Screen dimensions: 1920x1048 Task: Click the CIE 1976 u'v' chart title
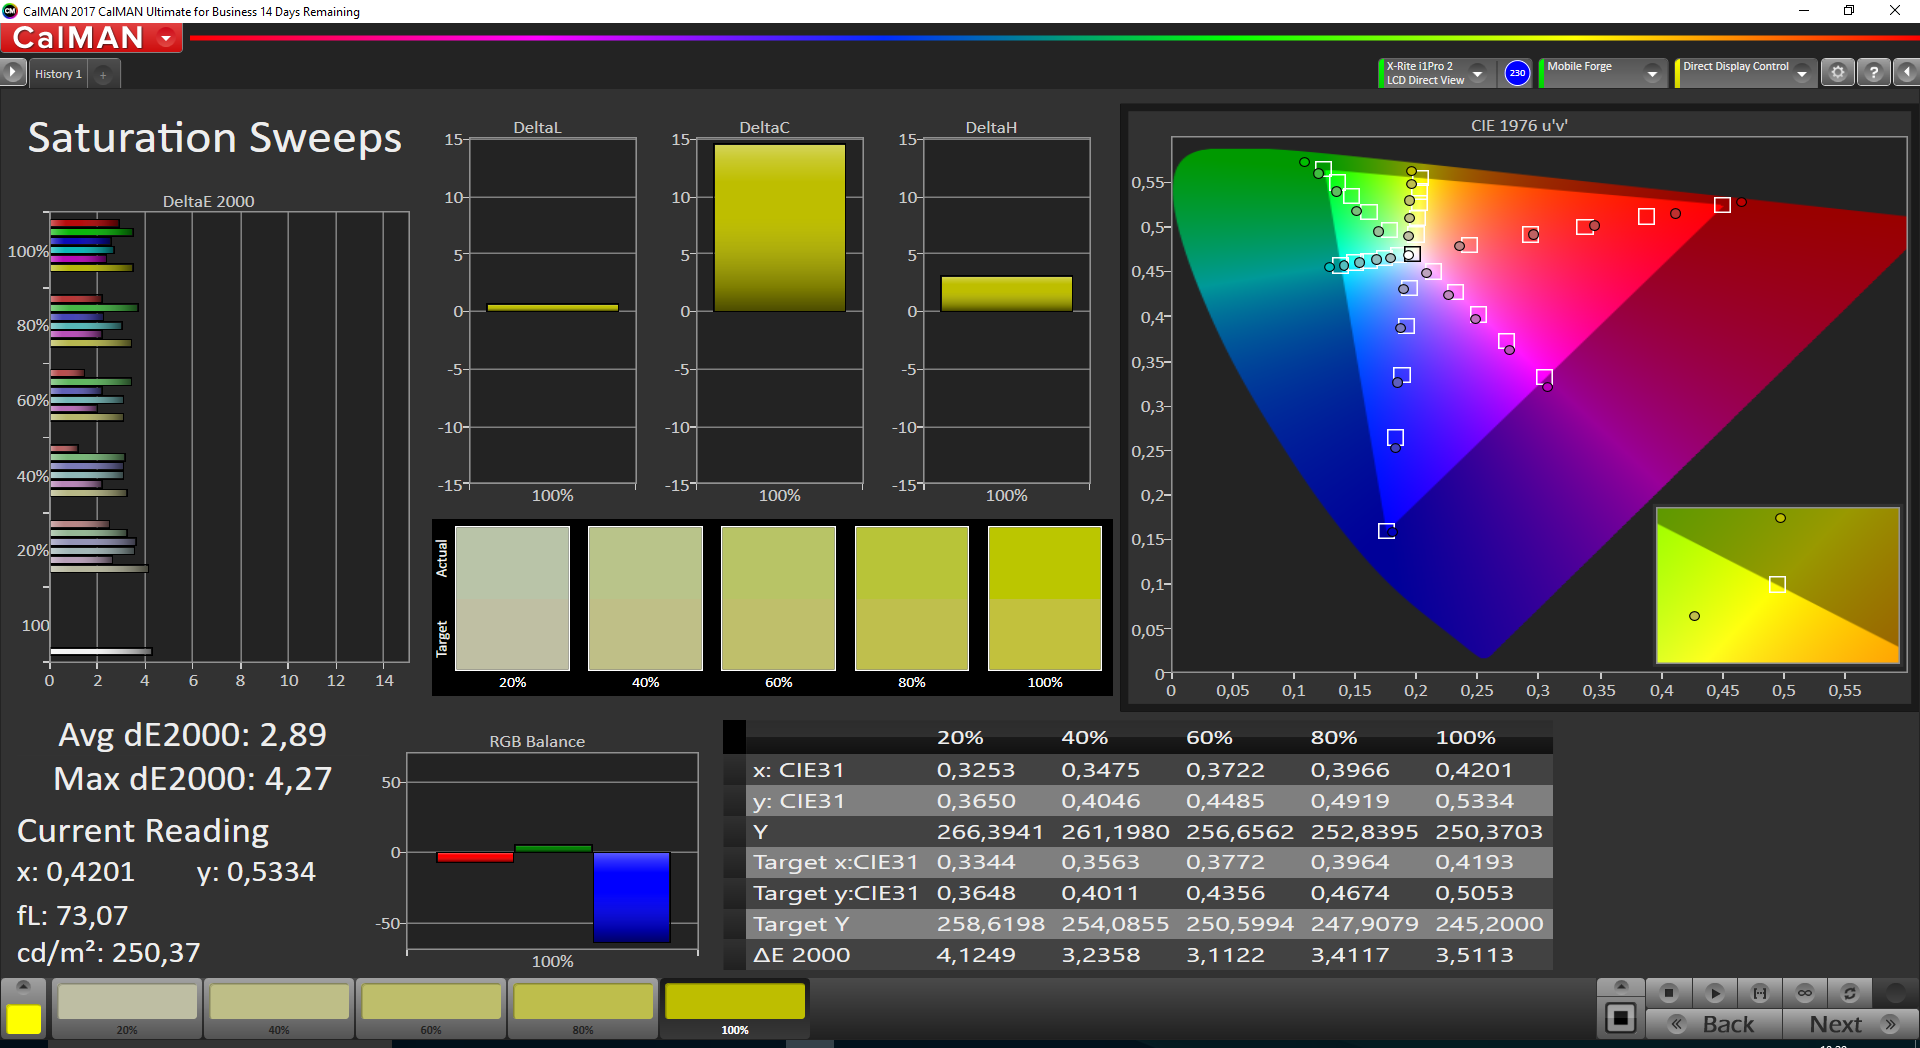click(x=1518, y=125)
